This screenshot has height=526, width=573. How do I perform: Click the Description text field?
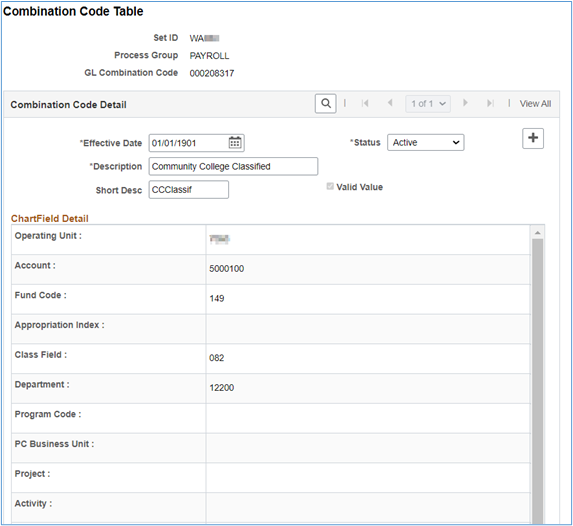(233, 166)
